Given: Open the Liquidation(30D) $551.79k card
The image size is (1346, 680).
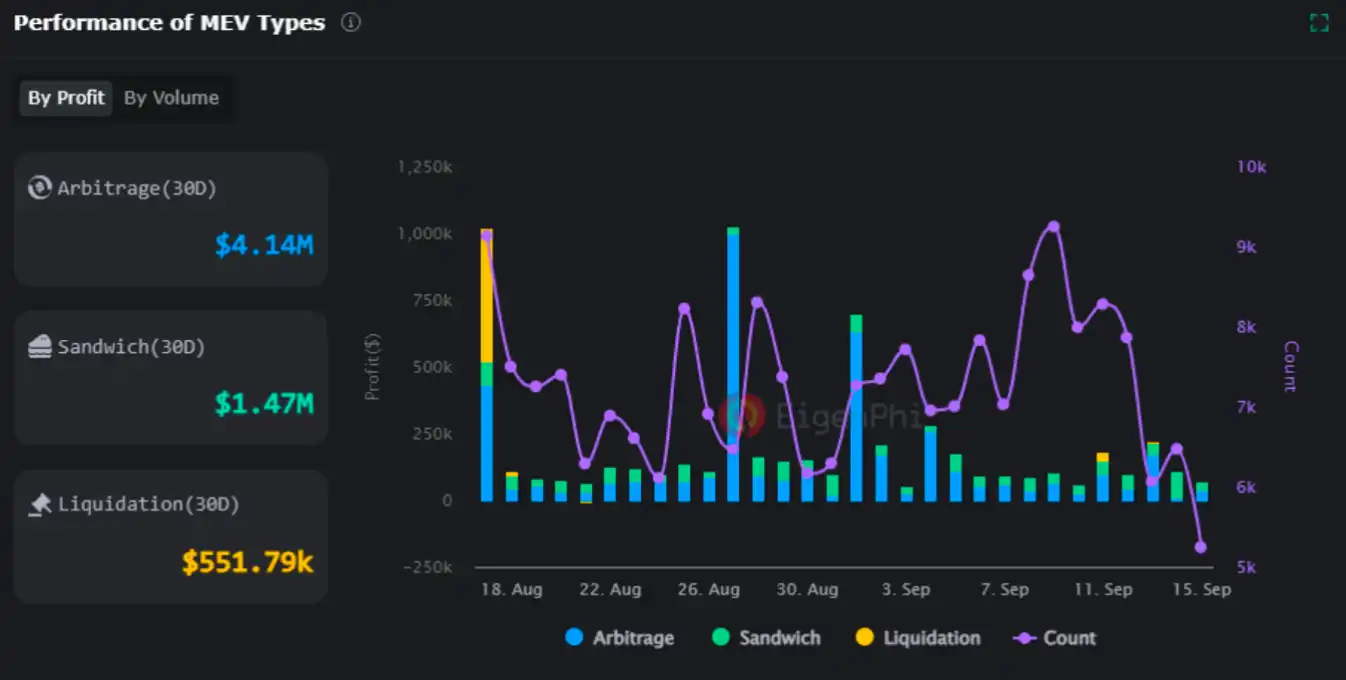Looking at the screenshot, I should click(171, 536).
